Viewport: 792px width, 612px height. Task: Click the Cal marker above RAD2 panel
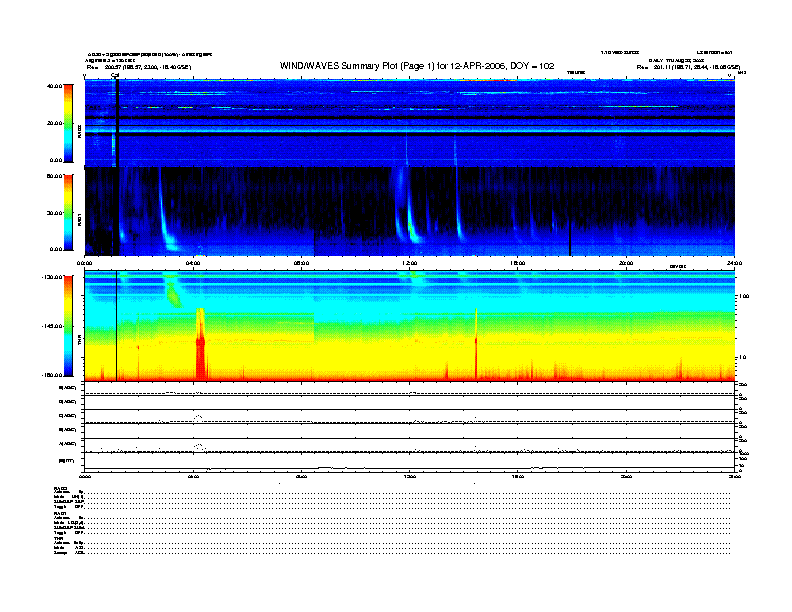pyautogui.click(x=115, y=76)
